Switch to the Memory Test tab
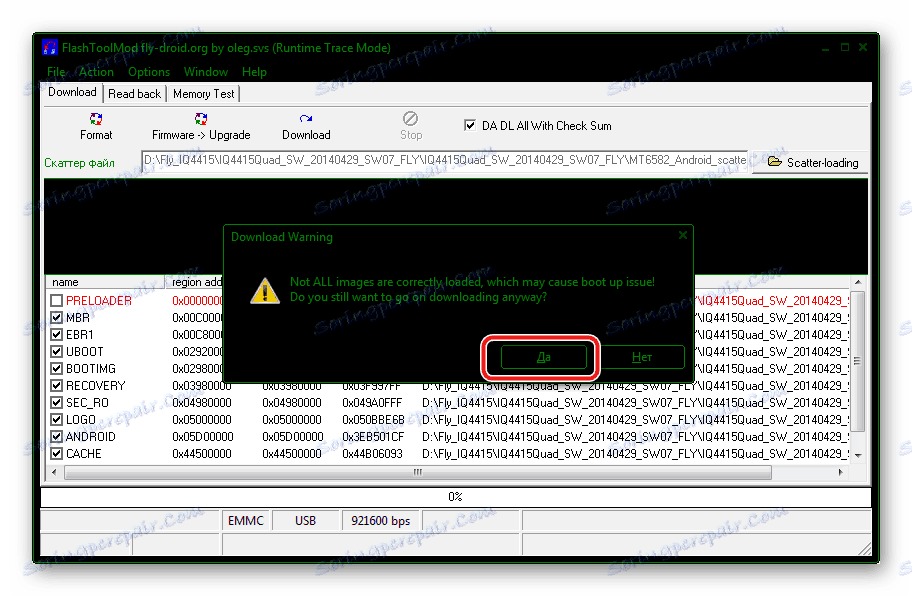912x596 pixels. 204,94
